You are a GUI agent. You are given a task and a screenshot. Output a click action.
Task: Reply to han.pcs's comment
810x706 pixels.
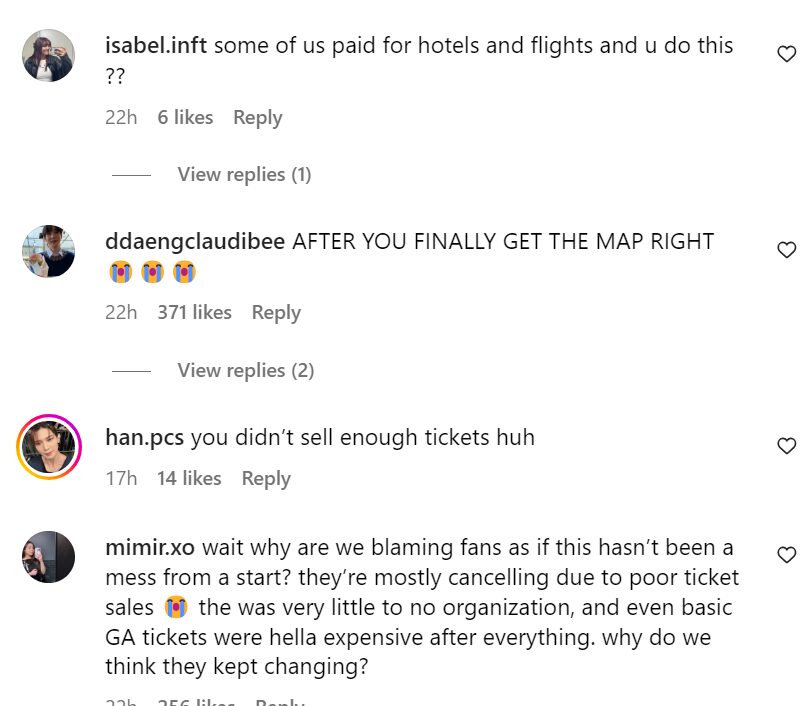266,478
